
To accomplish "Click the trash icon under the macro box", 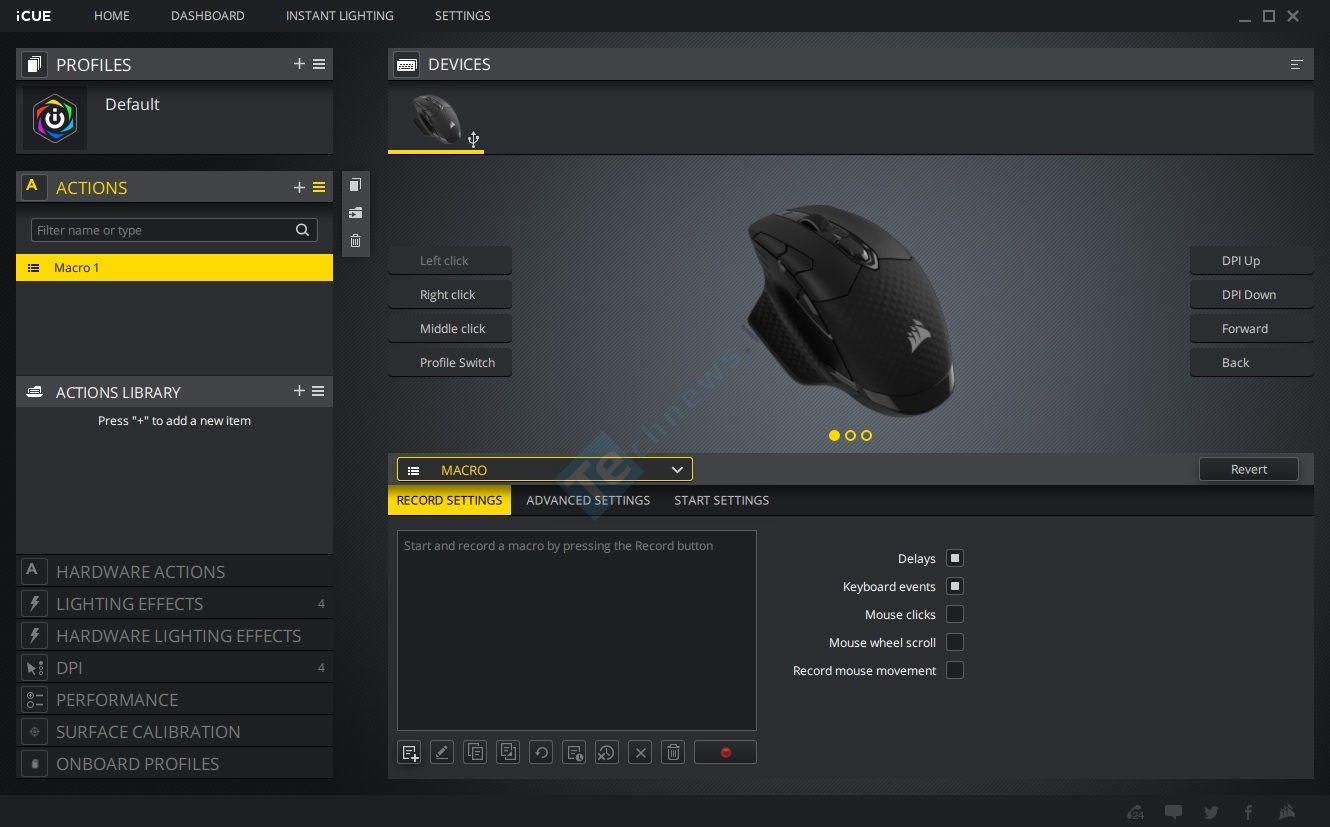I will (674, 753).
